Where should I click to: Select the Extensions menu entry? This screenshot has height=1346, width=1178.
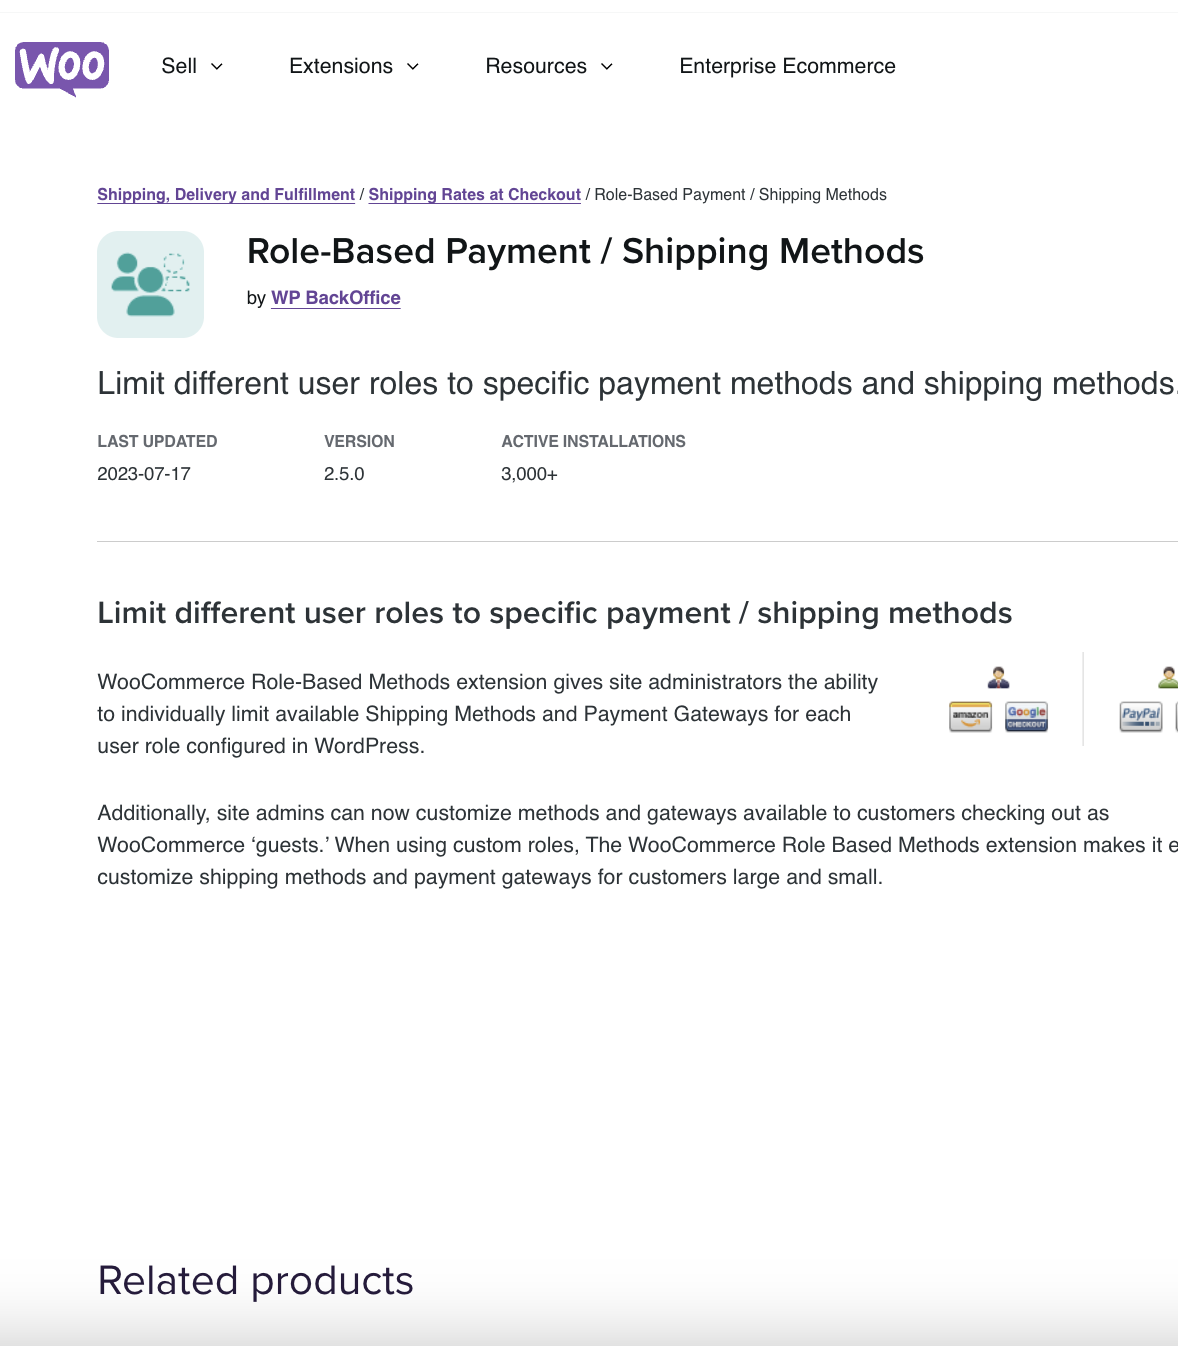click(341, 66)
